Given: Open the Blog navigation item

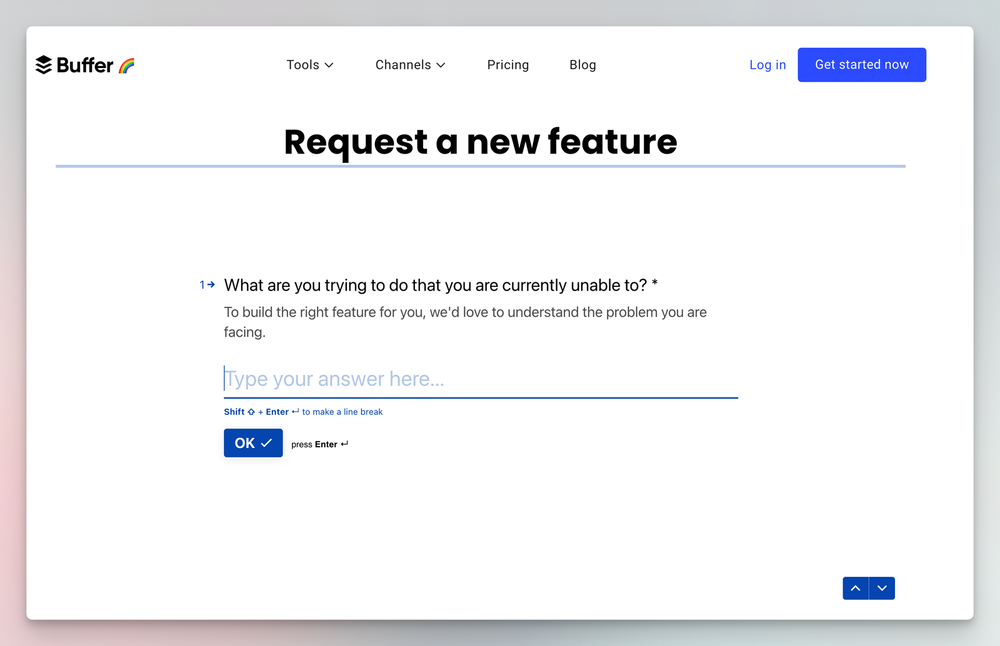Looking at the screenshot, I should (x=583, y=64).
